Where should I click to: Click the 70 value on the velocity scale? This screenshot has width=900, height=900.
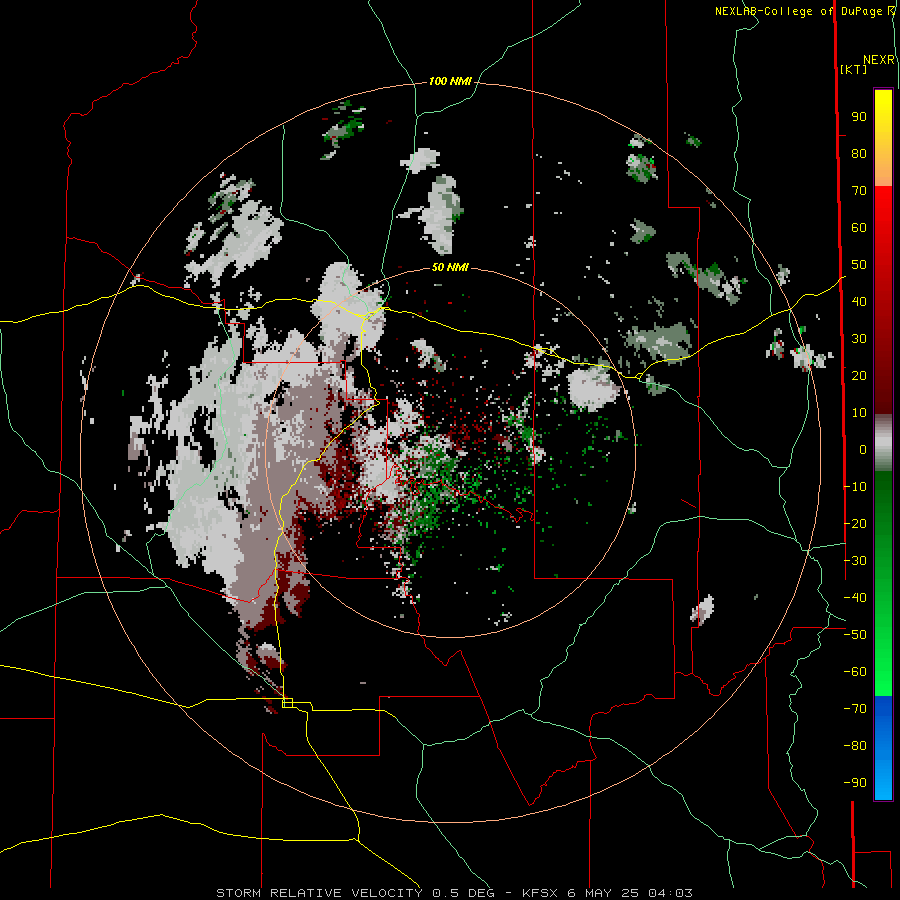(859, 191)
